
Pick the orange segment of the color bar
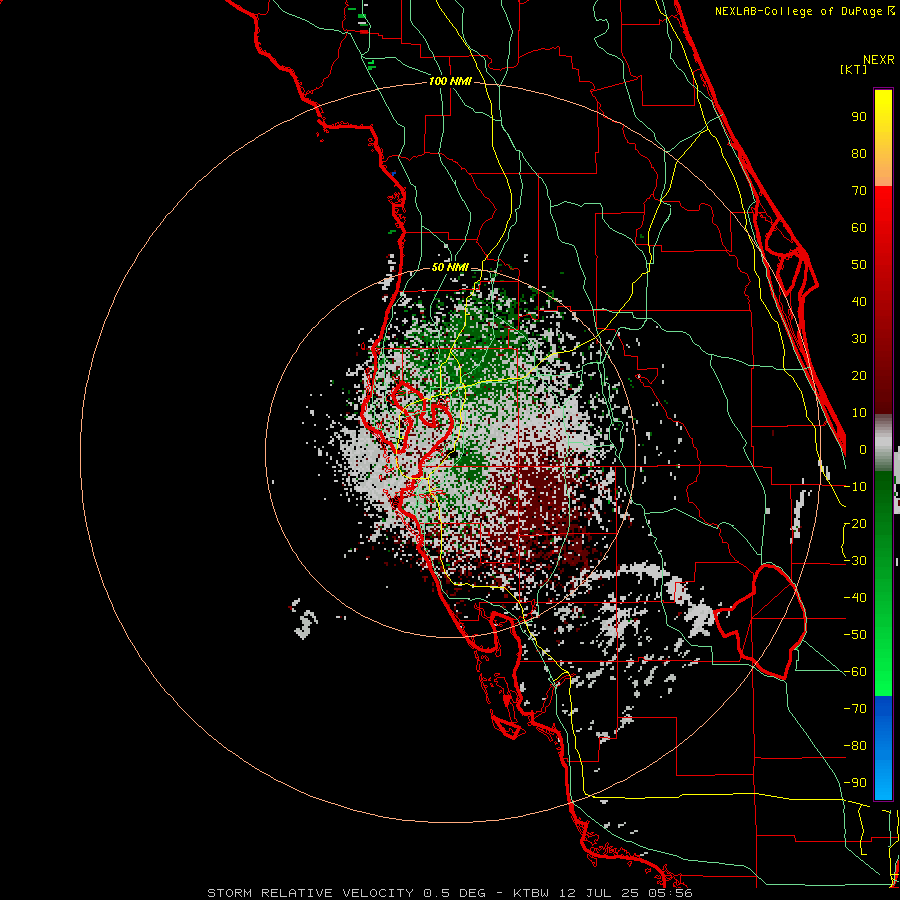(883, 164)
